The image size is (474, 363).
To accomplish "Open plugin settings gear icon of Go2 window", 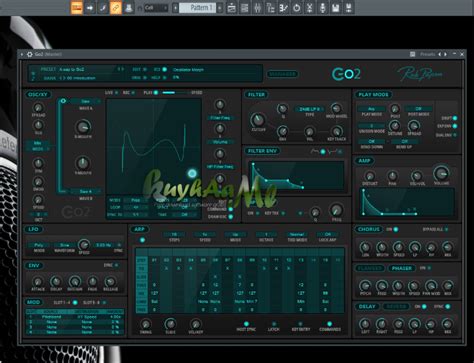I will [x=30, y=54].
